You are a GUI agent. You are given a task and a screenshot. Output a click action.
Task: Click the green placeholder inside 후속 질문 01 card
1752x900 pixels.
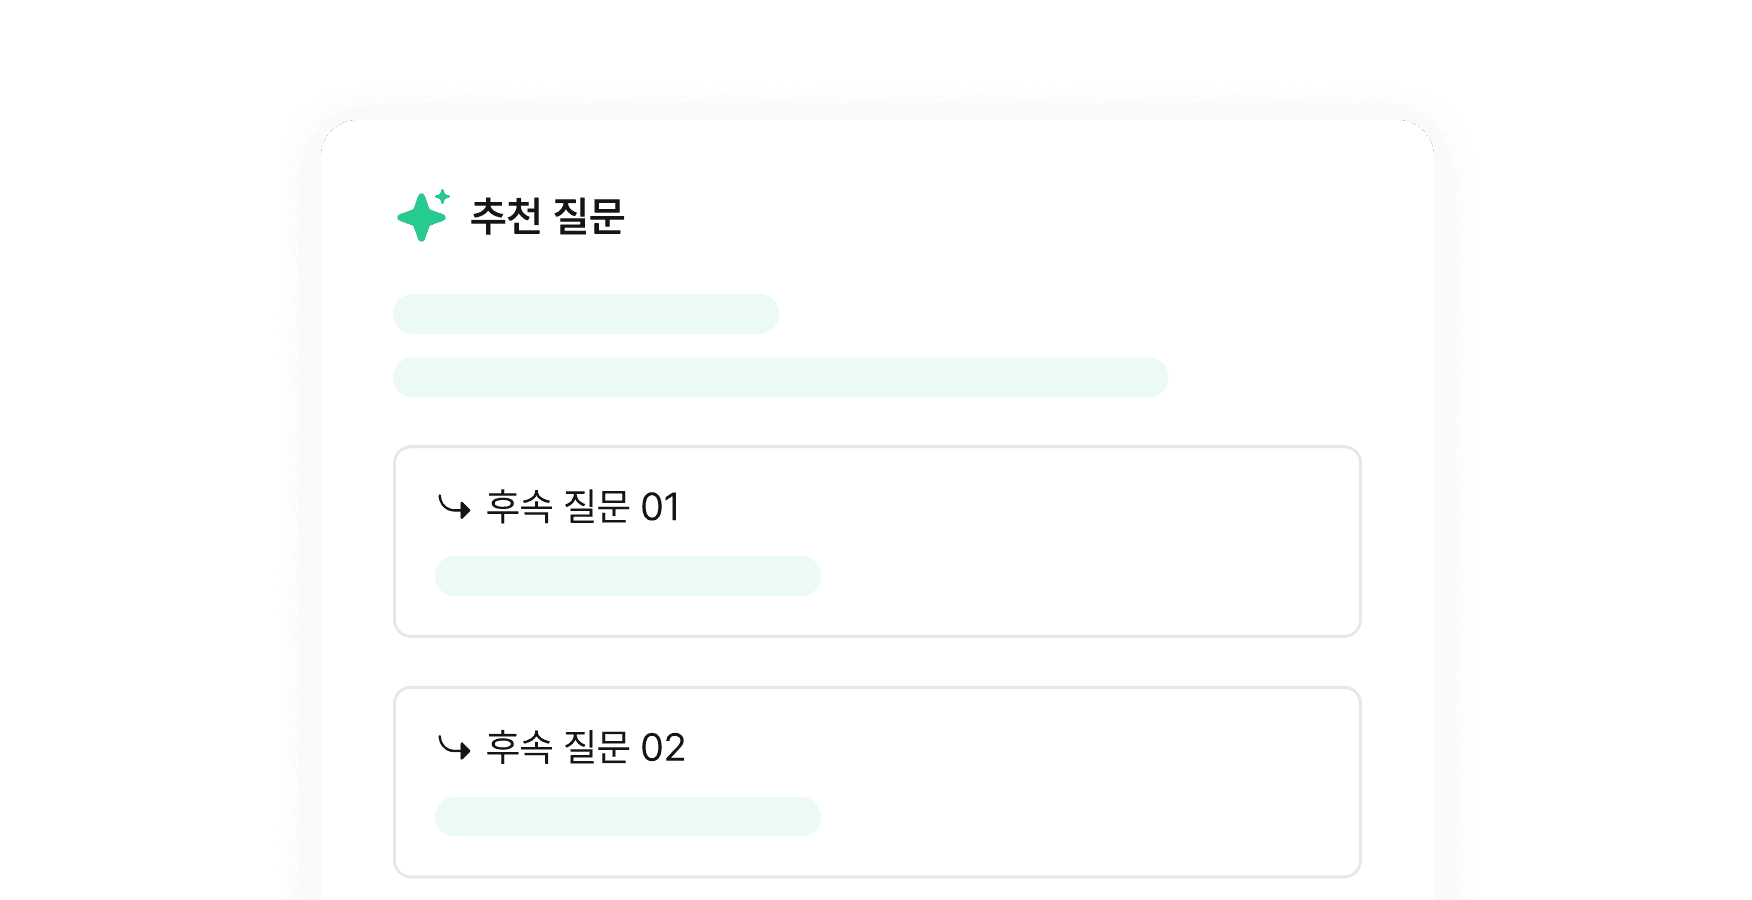[628, 576]
